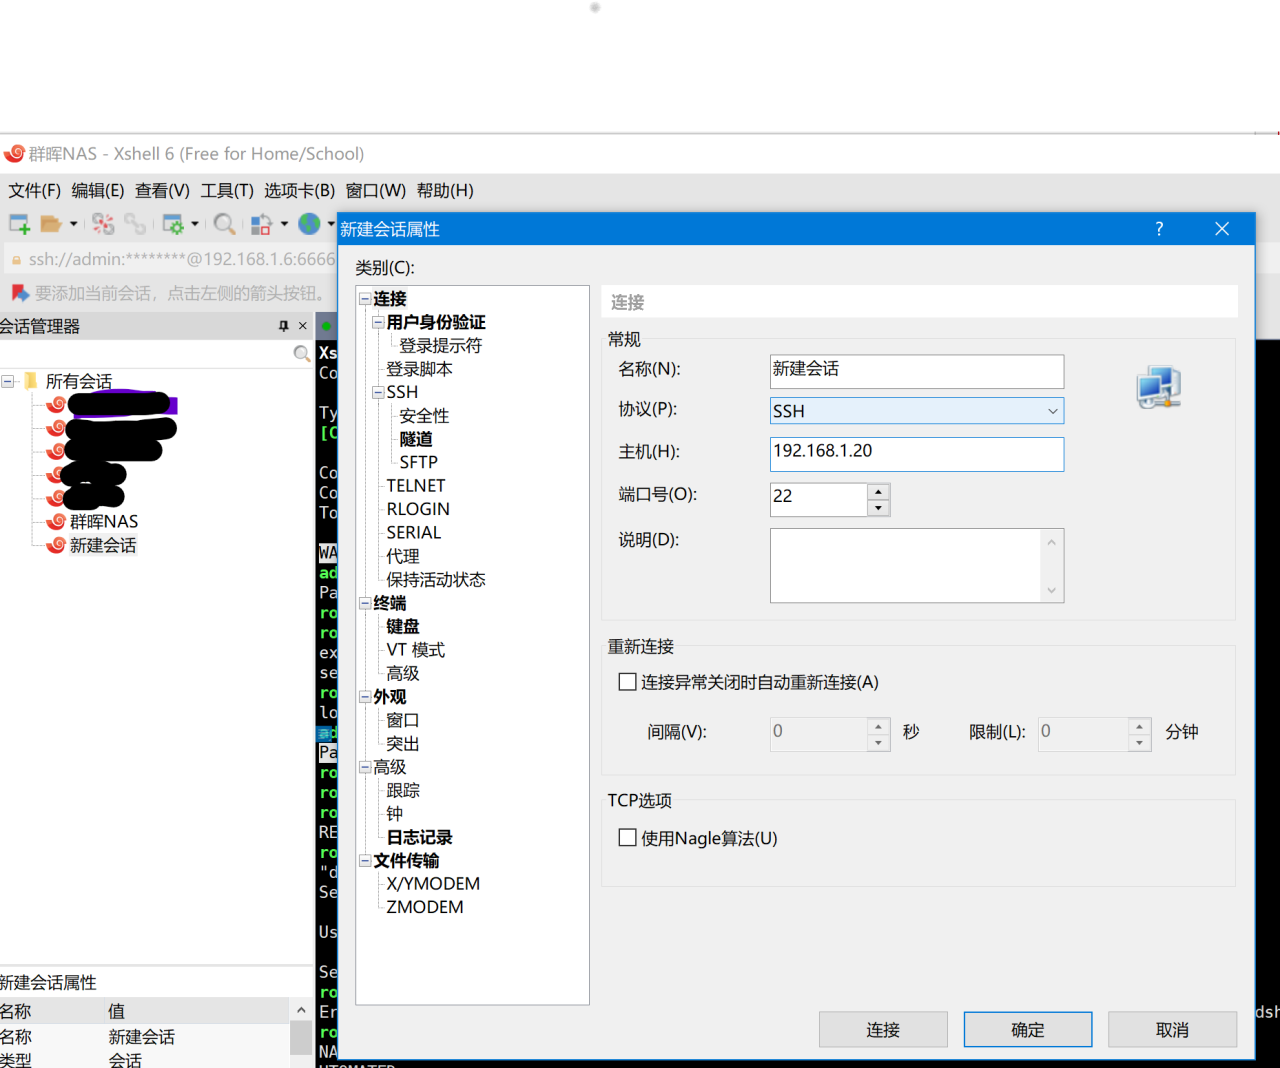Unpin the session manager panel
Screen dimensions: 1280x1068
click(x=283, y=325)
